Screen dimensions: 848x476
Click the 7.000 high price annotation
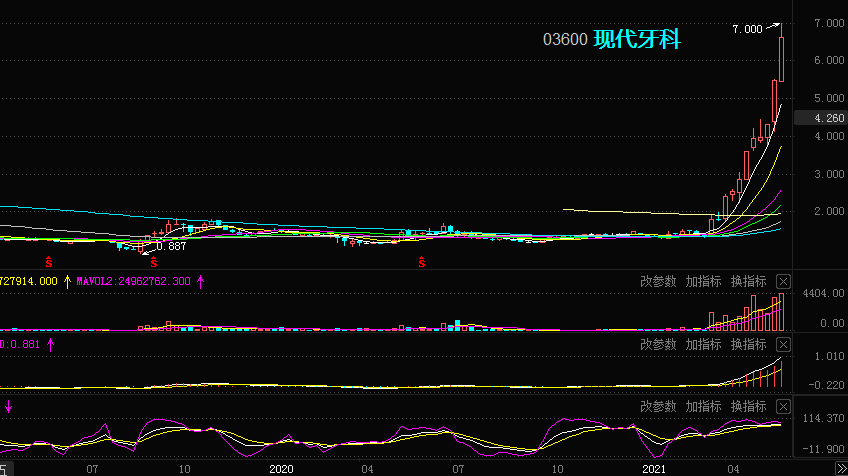(x=747, y=29)
